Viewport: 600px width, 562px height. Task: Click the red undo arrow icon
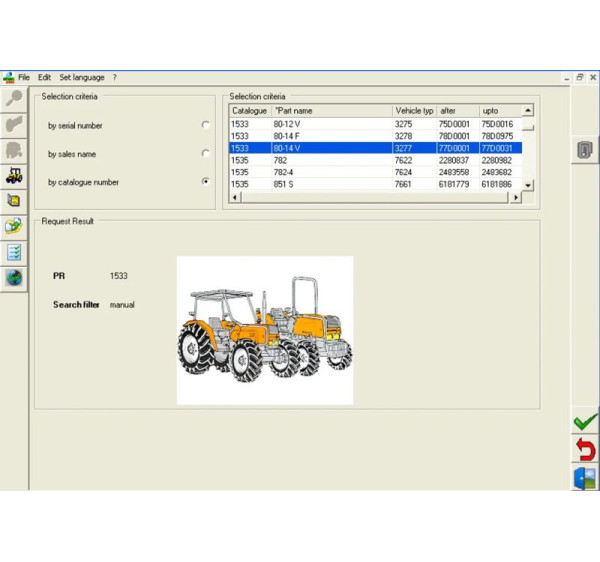click(x=585, y=450)
